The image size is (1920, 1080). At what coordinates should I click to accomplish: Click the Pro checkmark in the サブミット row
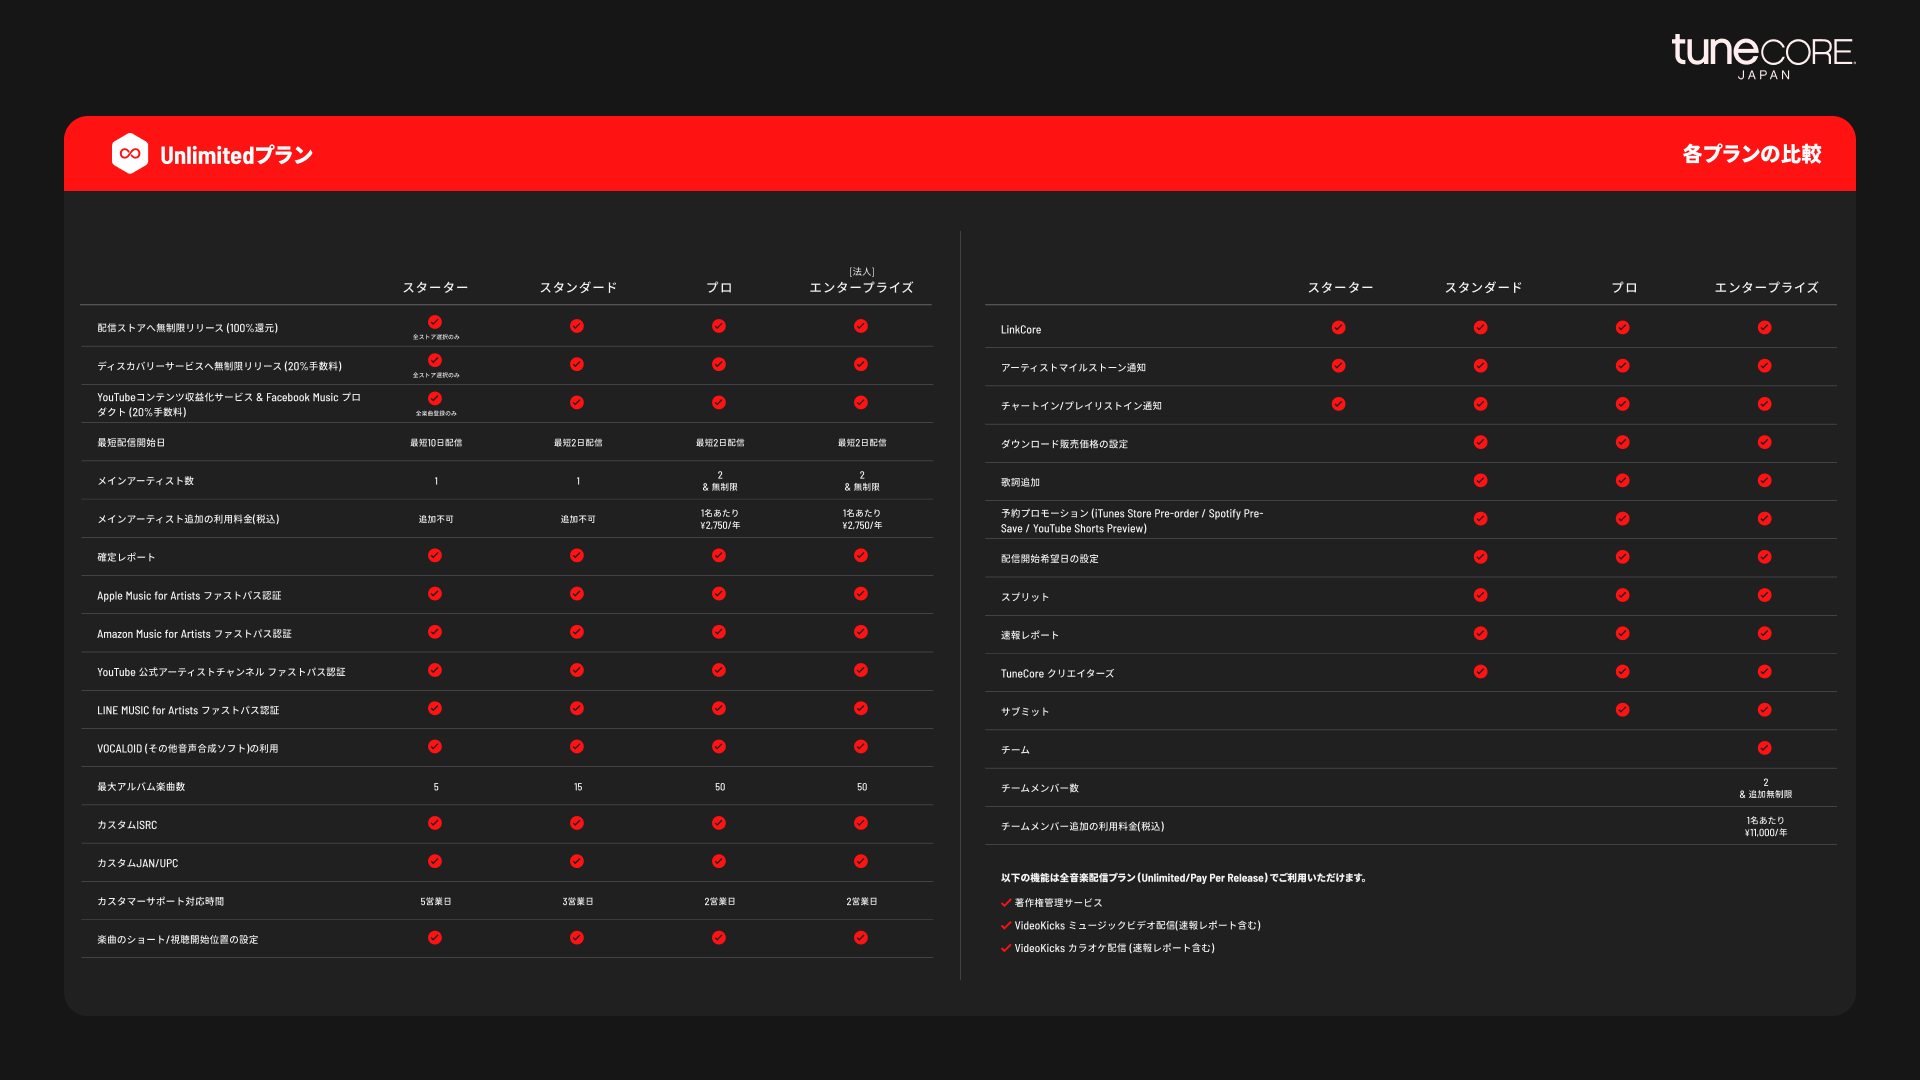click(1622, 710)
